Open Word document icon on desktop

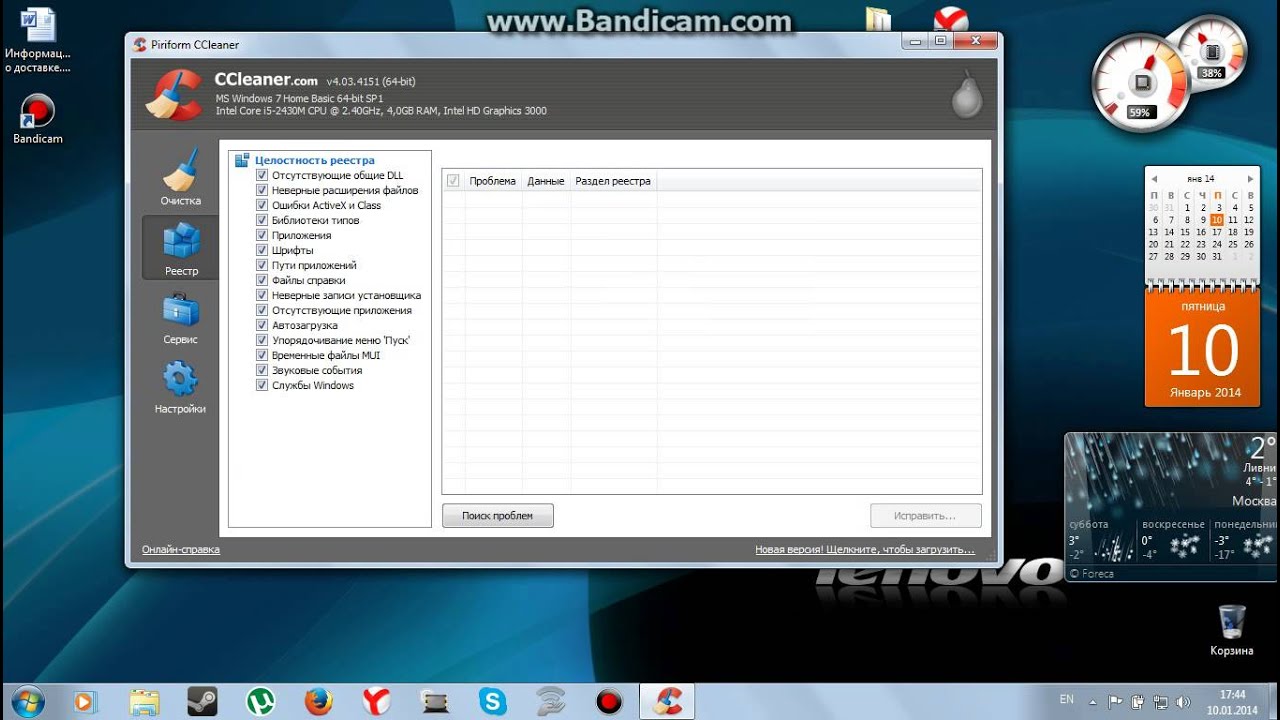coord(38,41)
